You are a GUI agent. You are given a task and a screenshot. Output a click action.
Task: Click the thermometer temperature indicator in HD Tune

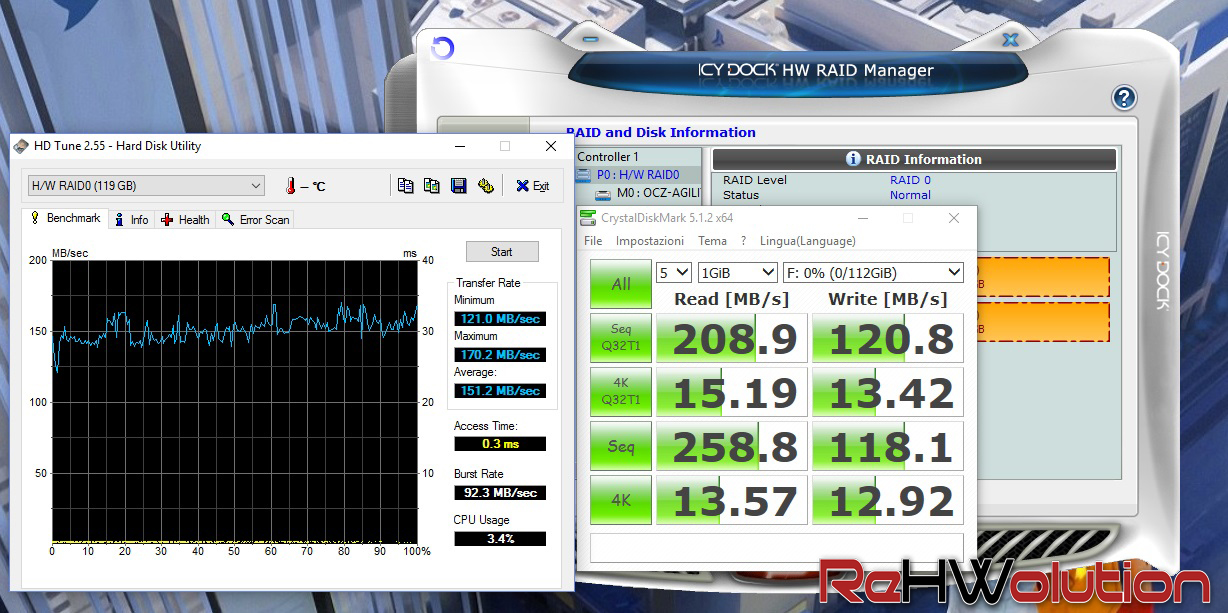290,186
